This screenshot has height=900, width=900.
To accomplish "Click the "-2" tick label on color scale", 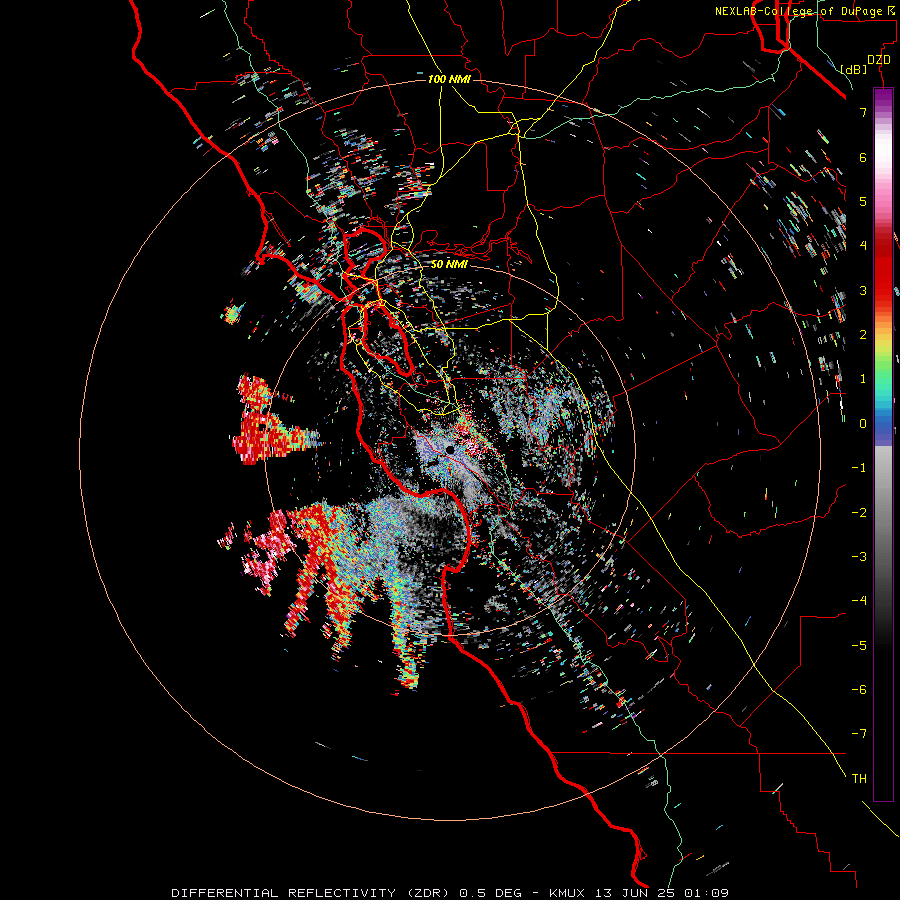I will [859, 513].
